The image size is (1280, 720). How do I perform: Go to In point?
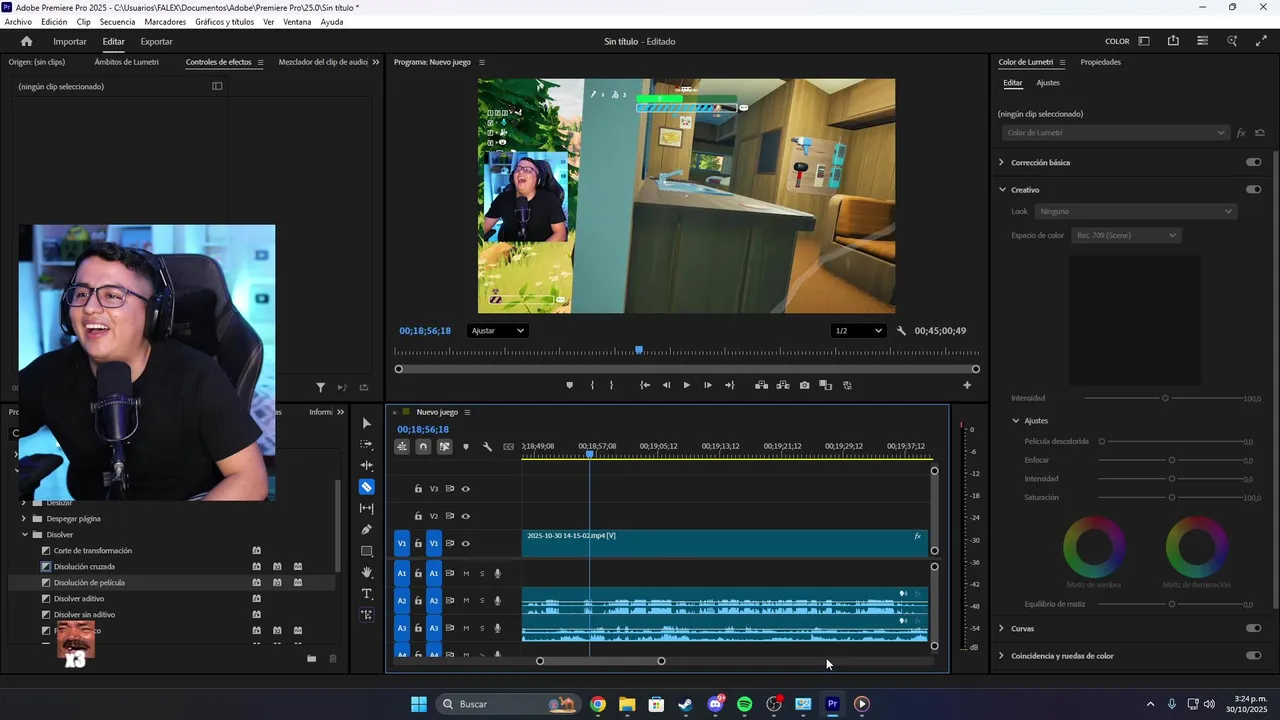point(645,385)
